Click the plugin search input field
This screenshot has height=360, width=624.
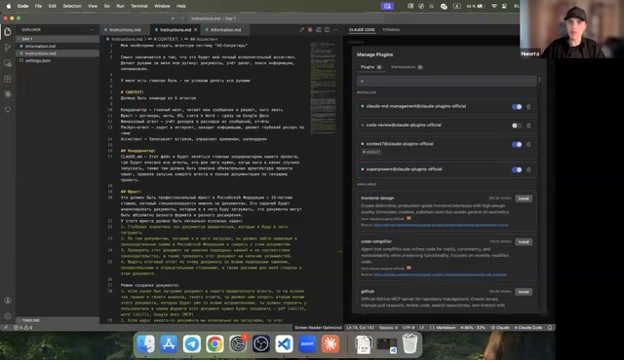[447, 81]
